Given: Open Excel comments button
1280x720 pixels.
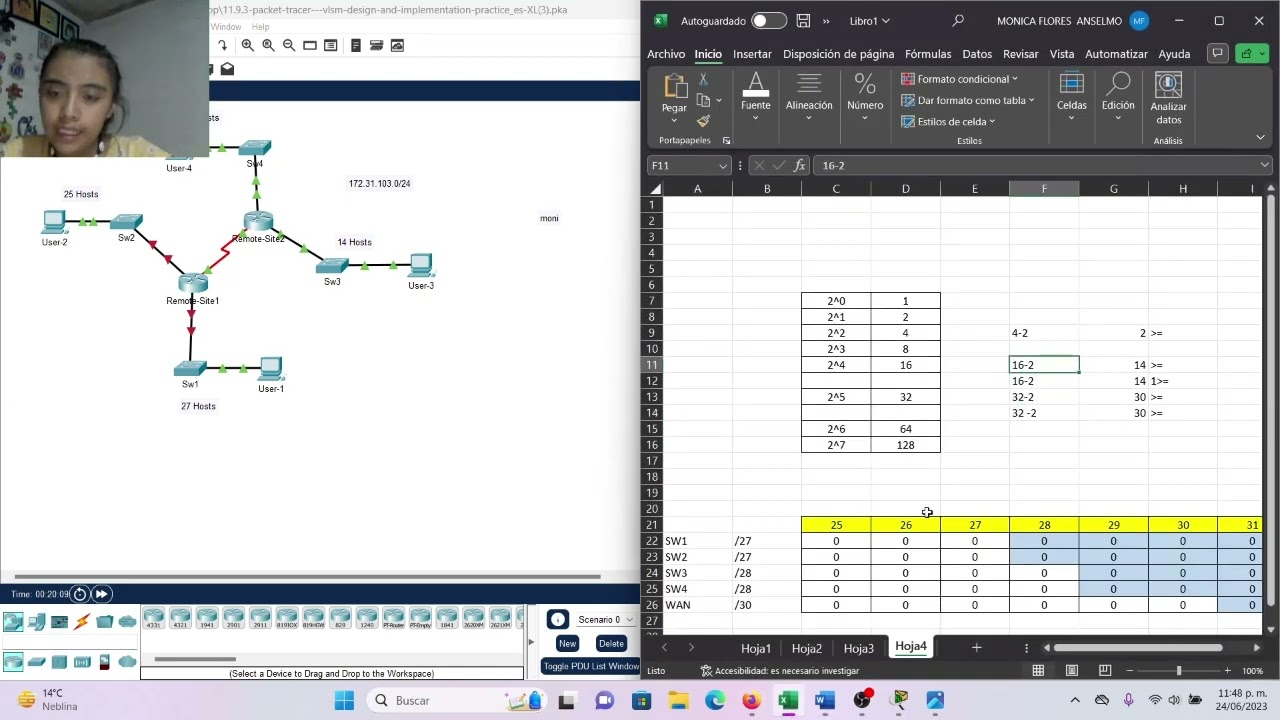Looking at the screenshot, I should [1217, 54].
